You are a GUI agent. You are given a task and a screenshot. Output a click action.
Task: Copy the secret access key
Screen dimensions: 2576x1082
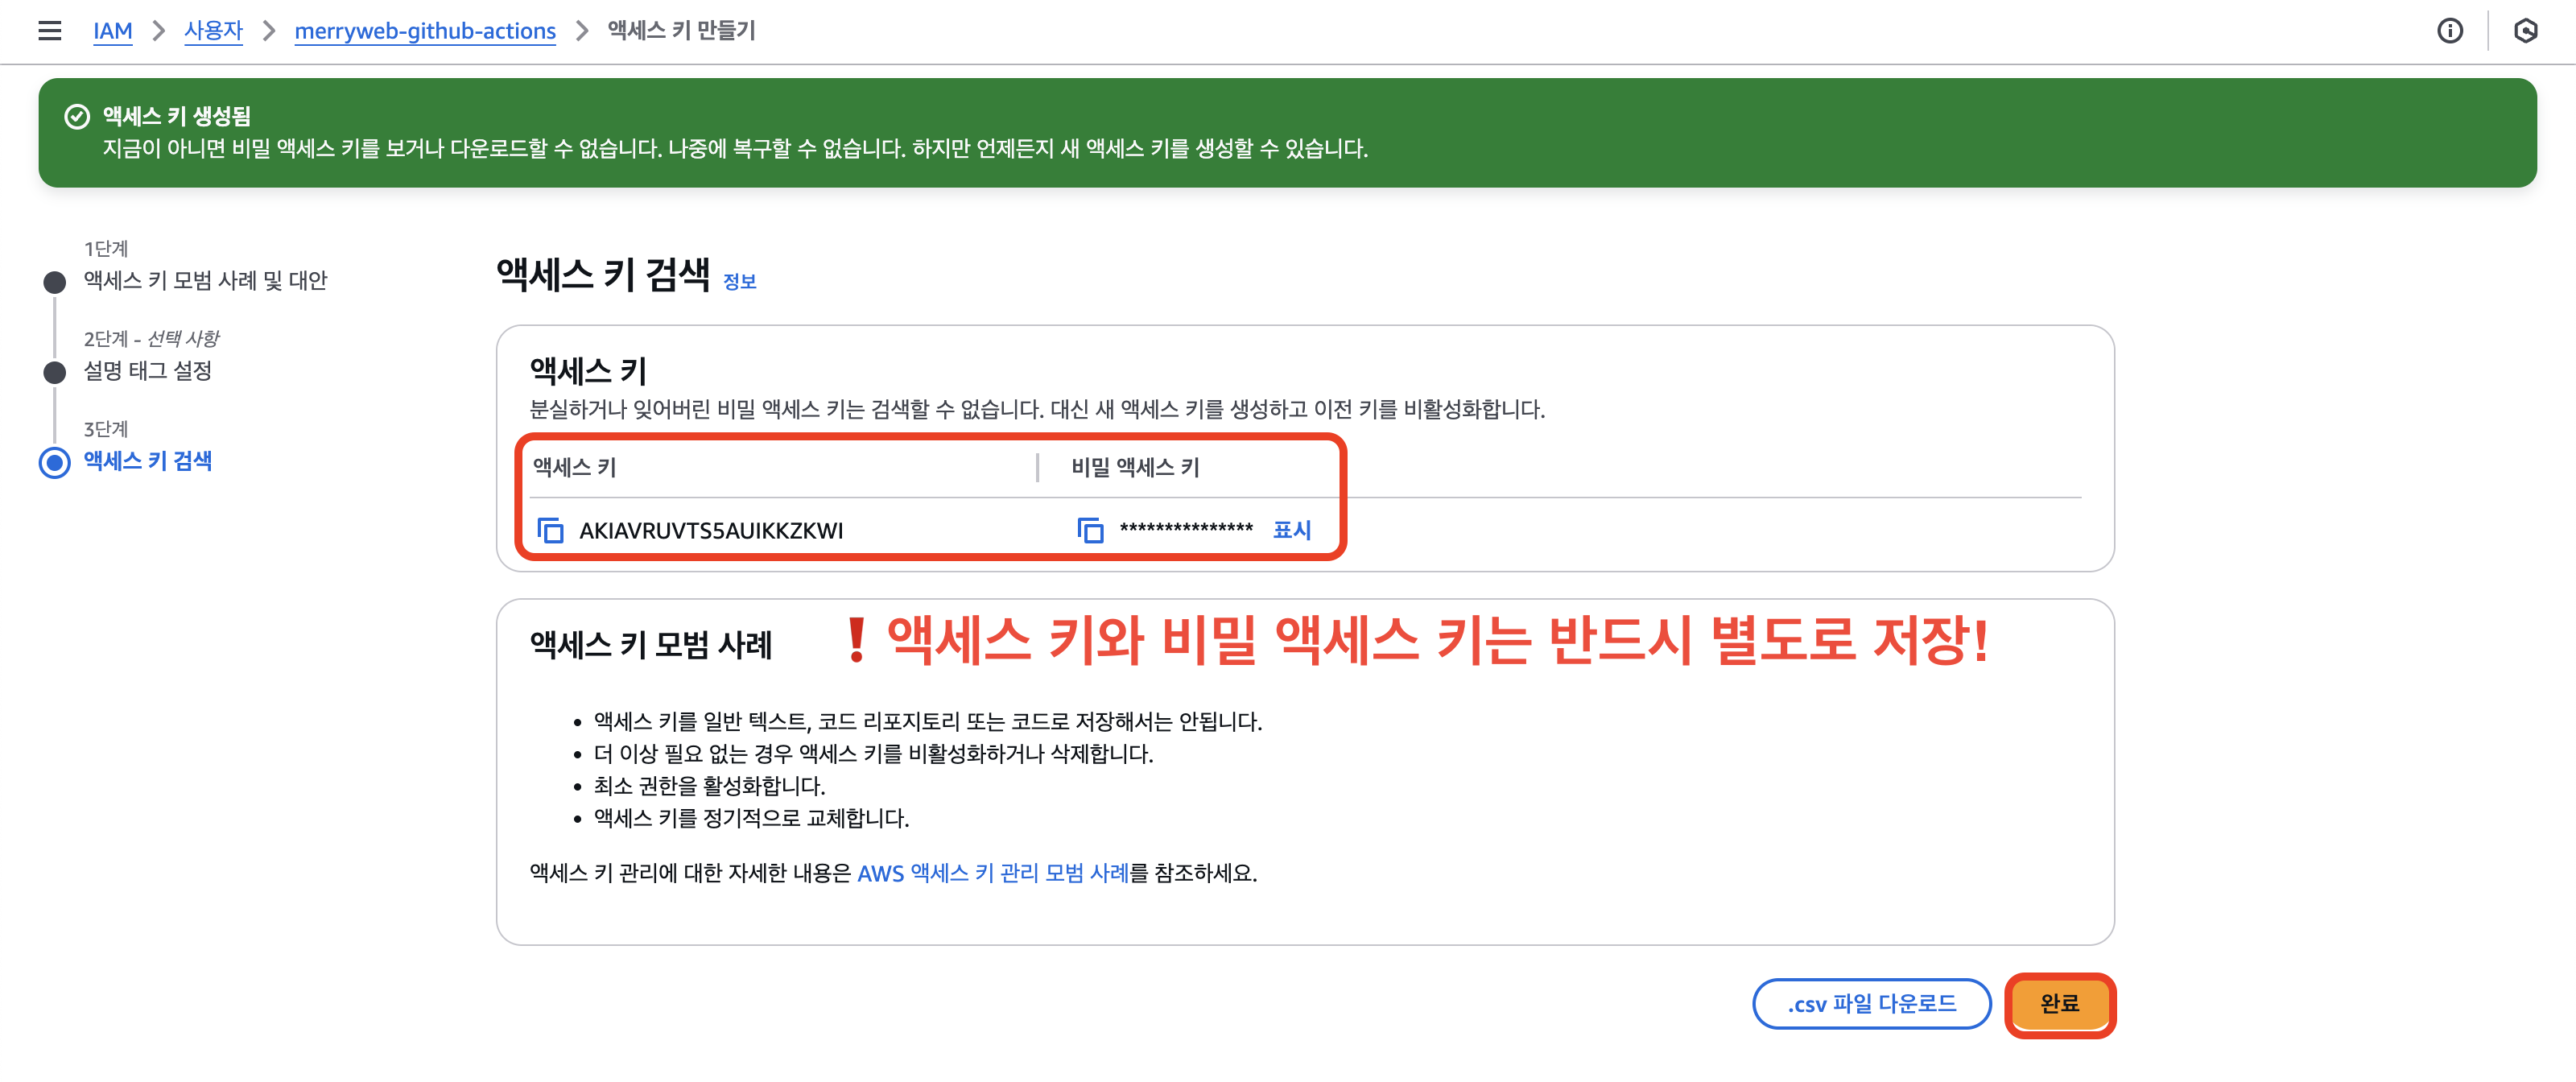point(1090,530)
